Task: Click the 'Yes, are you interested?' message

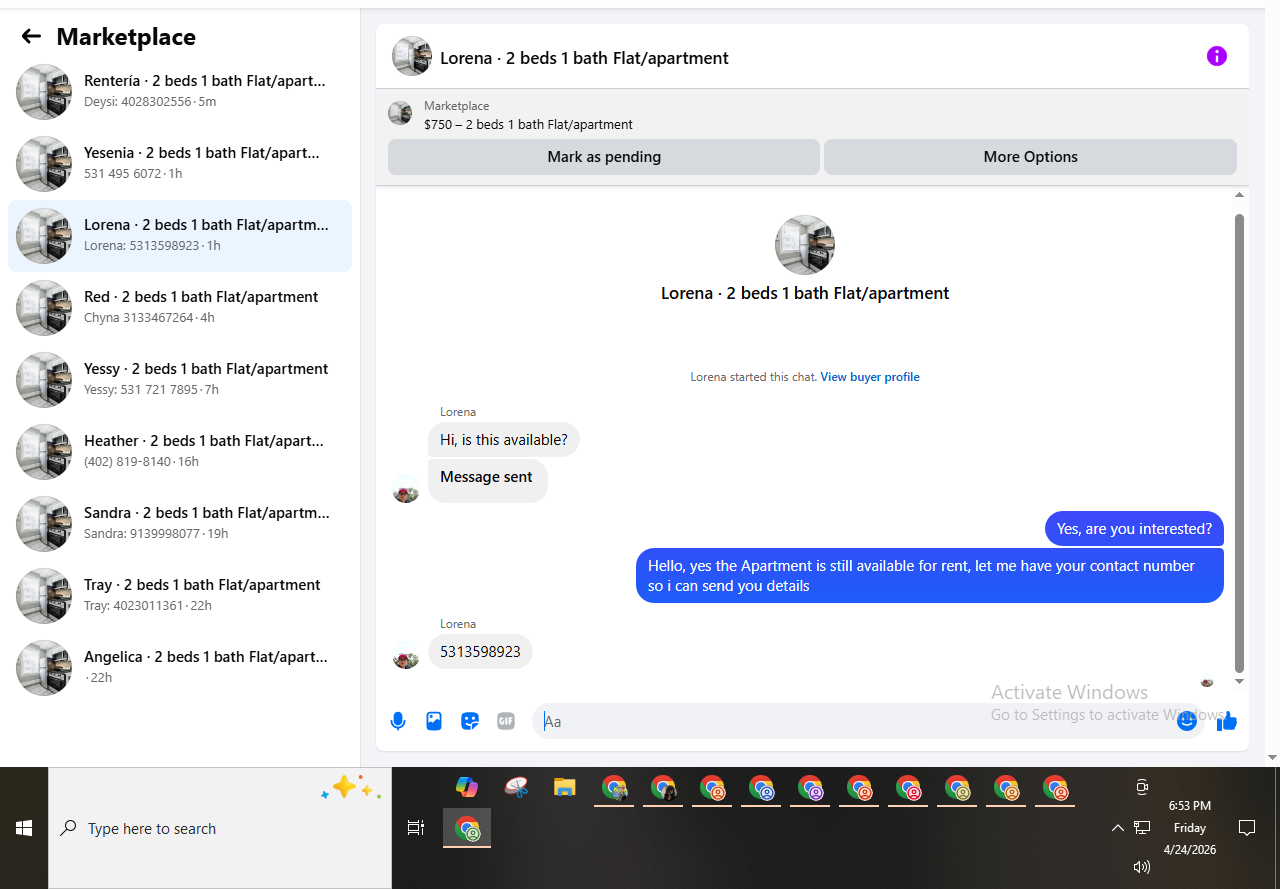Action: coord(1134,529)
